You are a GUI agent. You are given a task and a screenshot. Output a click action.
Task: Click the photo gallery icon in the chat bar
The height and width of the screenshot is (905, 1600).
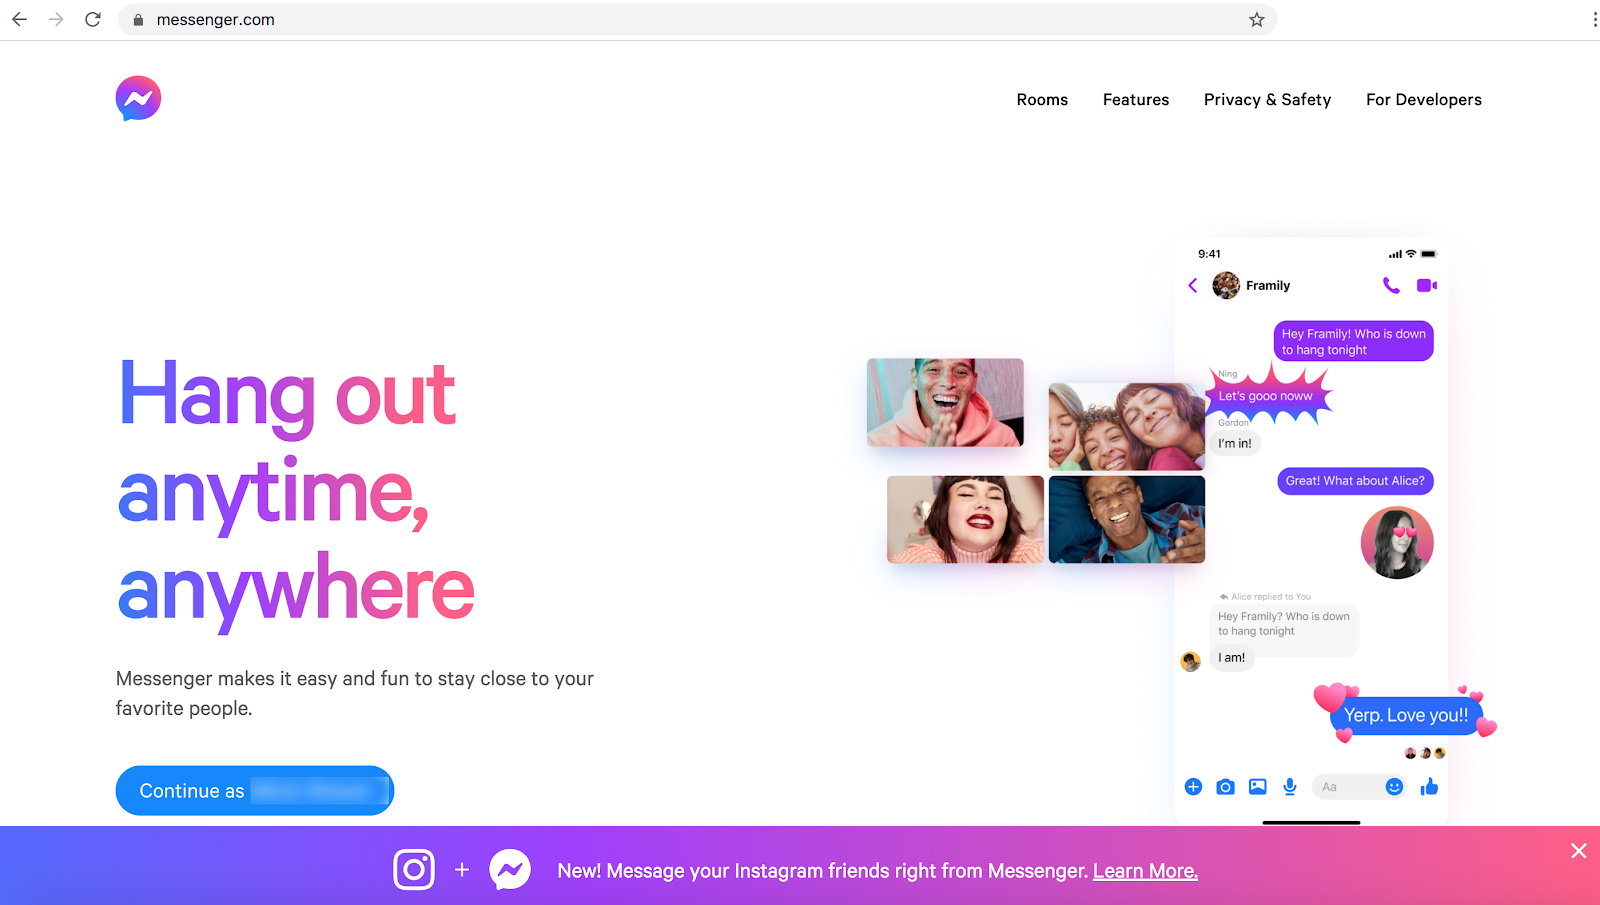(1258, 787)
